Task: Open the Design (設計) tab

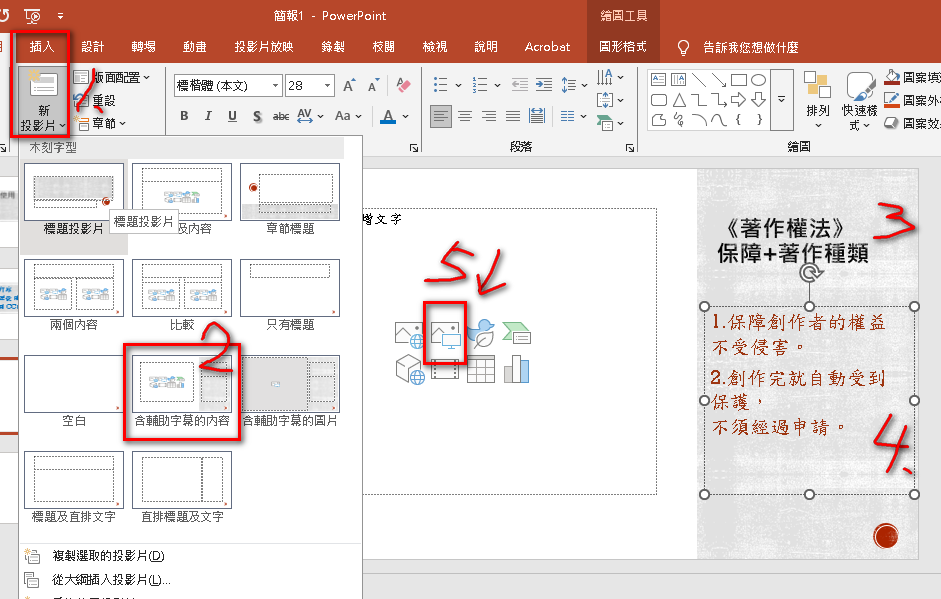Action: [92, 47]
